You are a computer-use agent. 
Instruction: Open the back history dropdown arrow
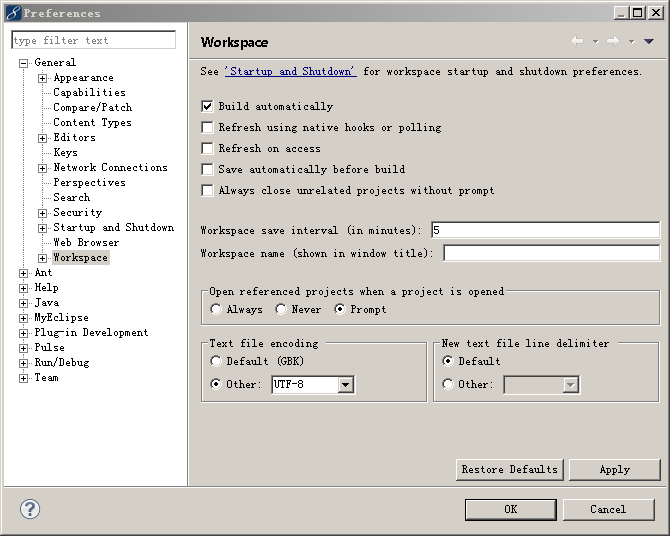tap(595, 41)
